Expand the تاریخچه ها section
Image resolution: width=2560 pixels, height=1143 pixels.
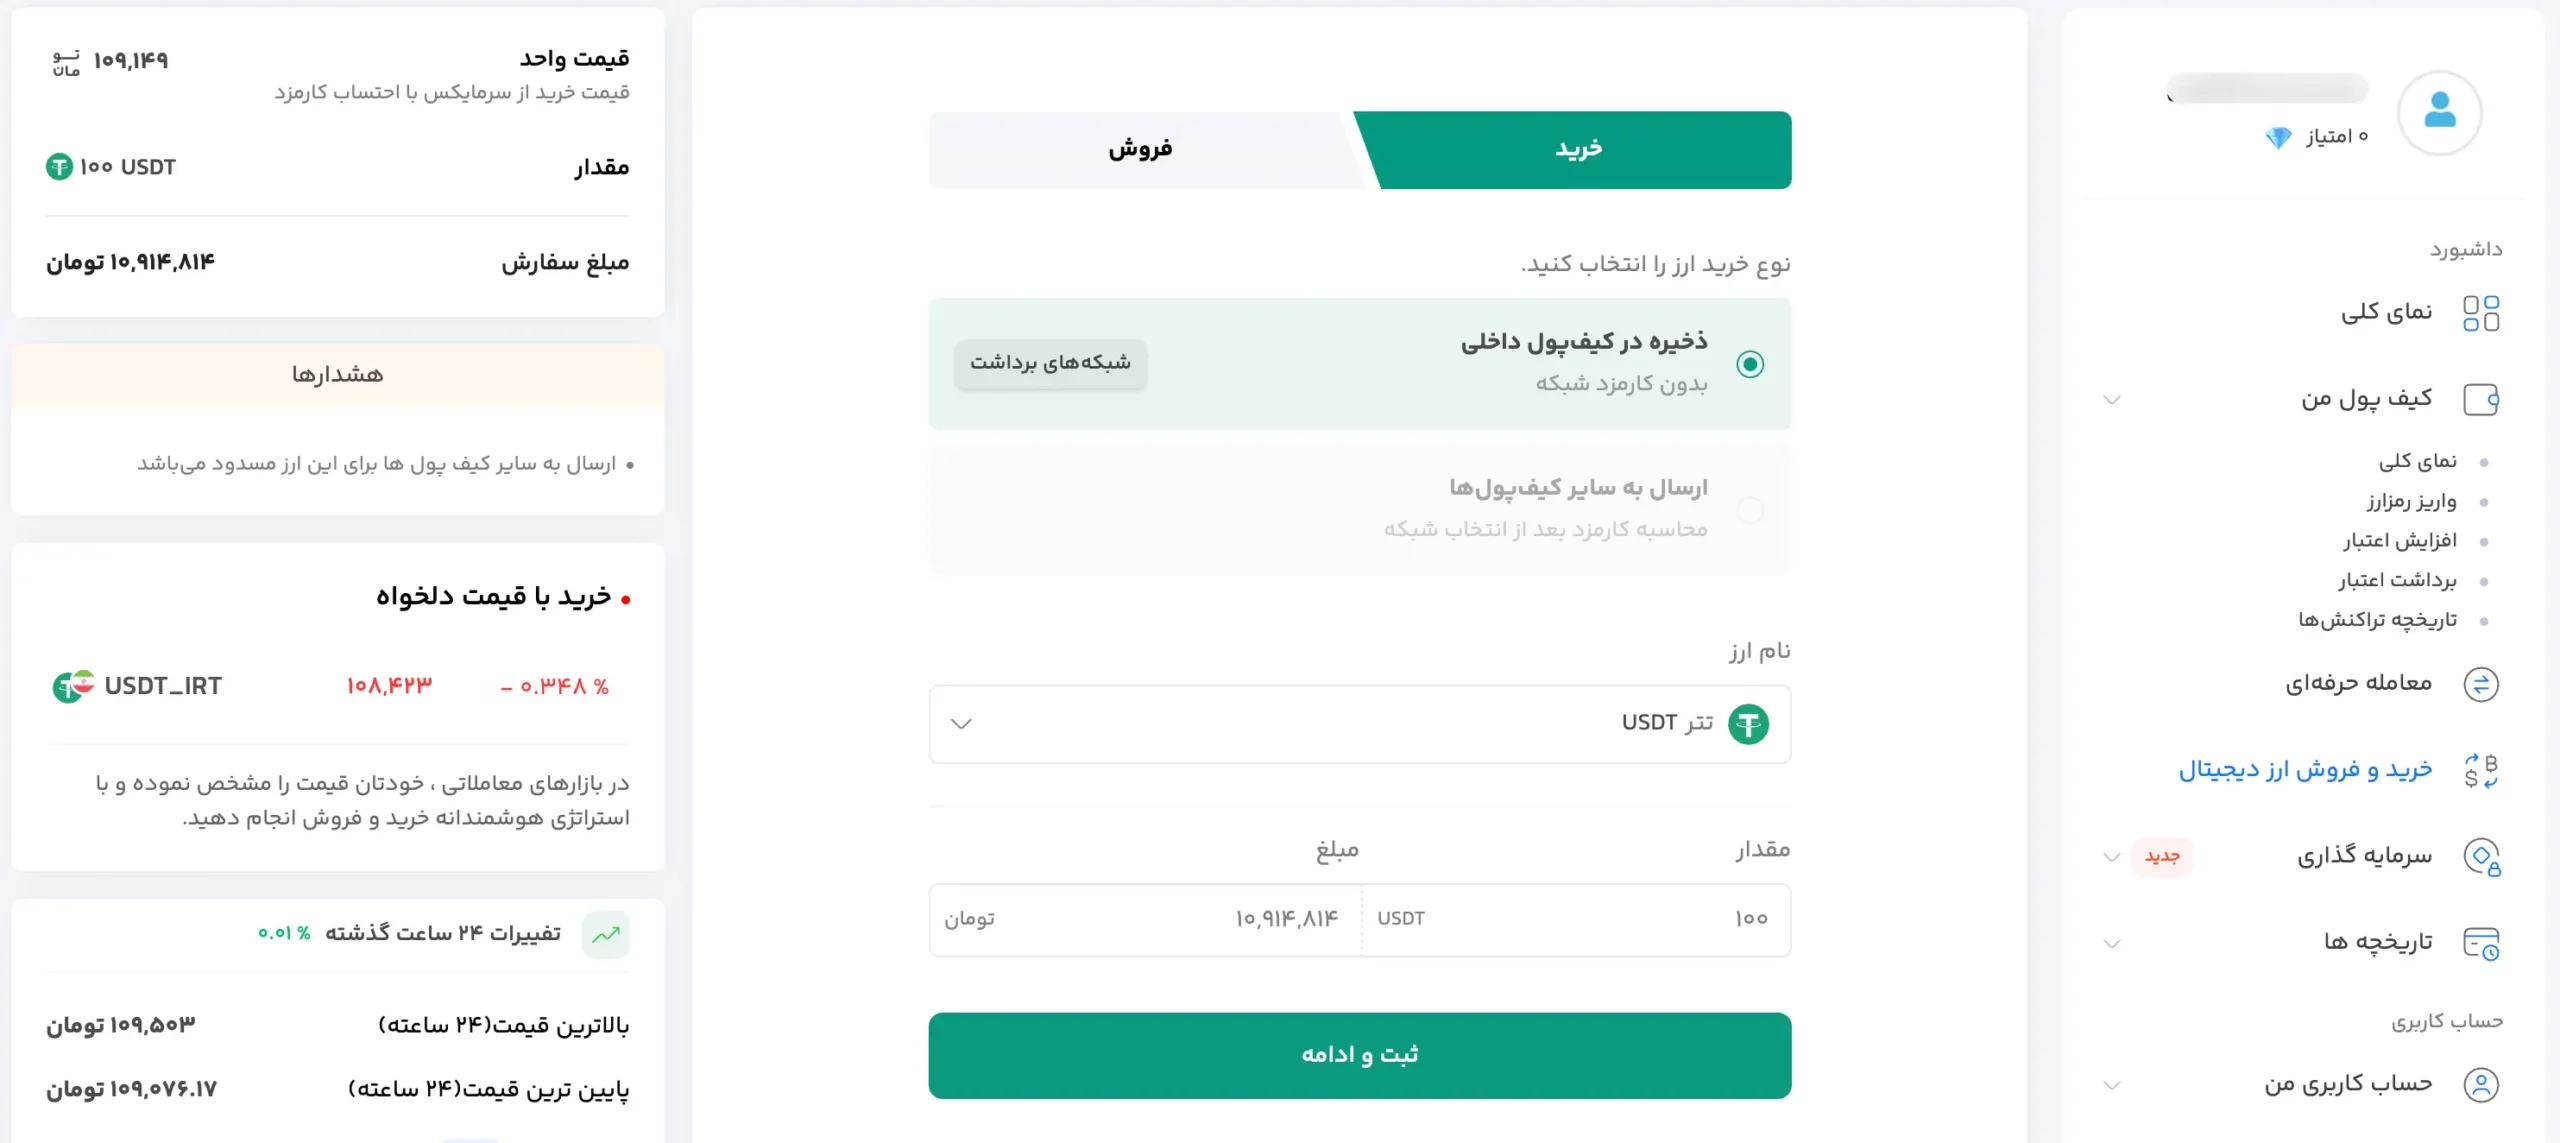pos(2113,942)
